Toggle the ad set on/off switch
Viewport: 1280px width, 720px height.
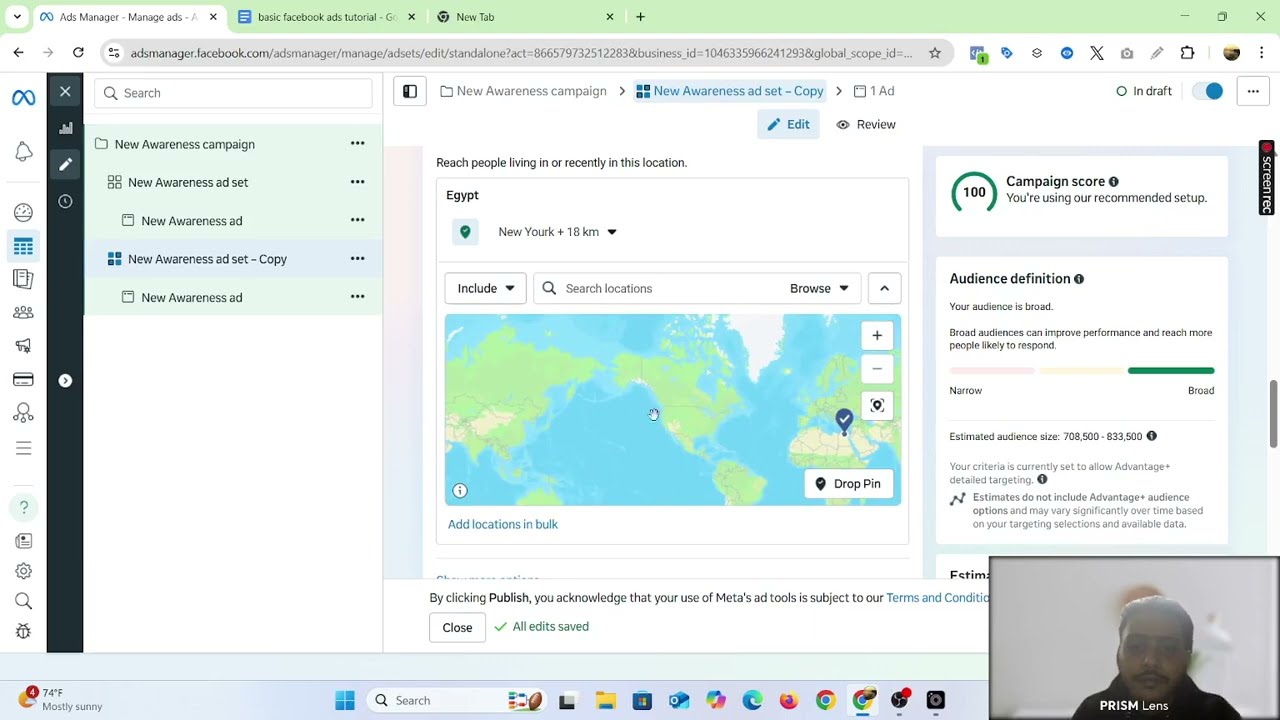click(x=1208, y=91)
